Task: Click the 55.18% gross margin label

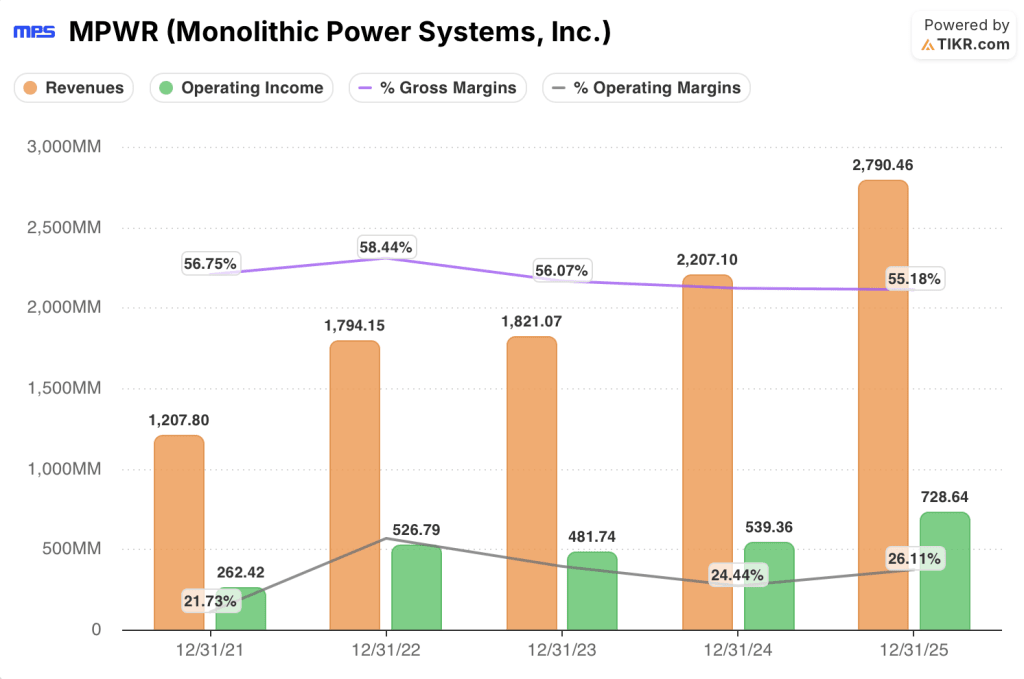Action: pos(914,279)
